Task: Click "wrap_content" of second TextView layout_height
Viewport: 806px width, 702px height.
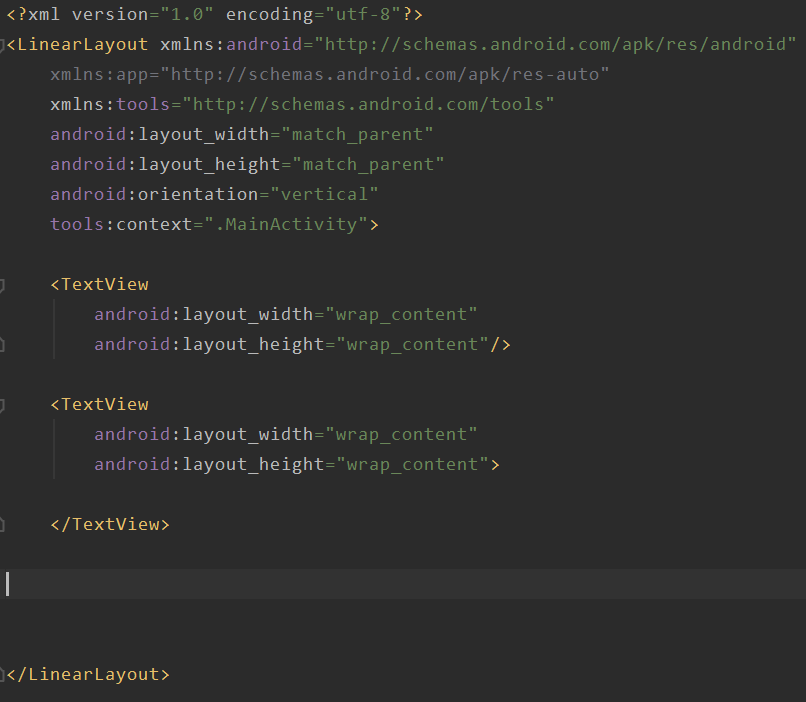Action: coord(412,465)
